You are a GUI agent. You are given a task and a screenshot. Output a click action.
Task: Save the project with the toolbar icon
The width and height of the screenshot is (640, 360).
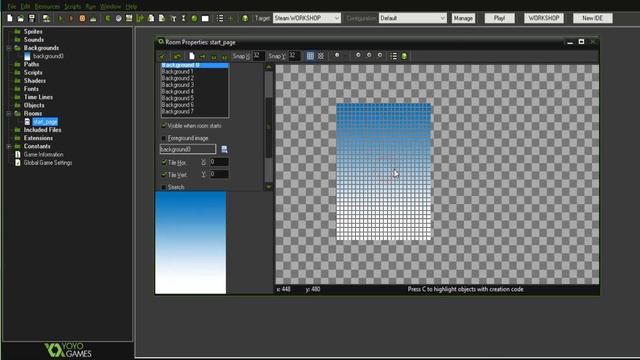pos(31,18)
